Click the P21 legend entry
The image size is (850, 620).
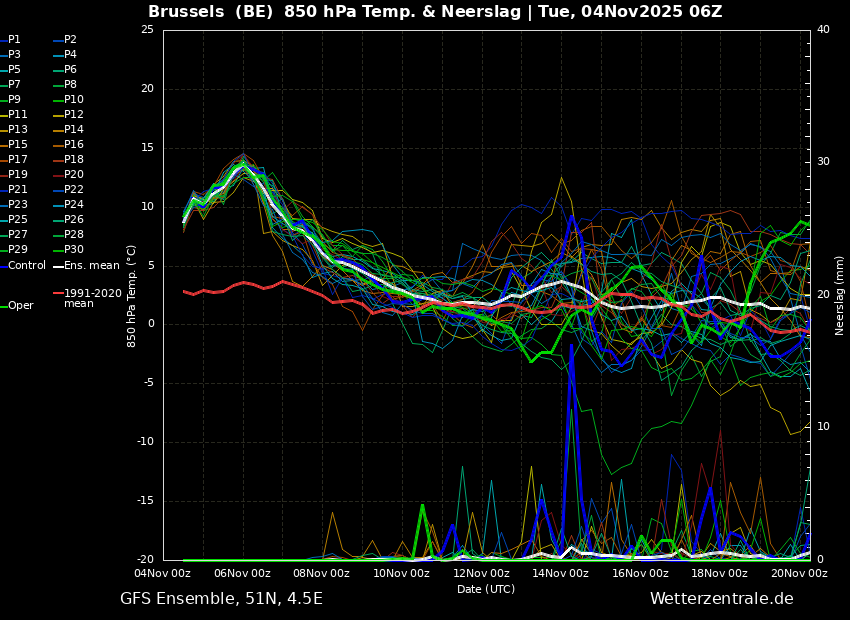(18, 190)
